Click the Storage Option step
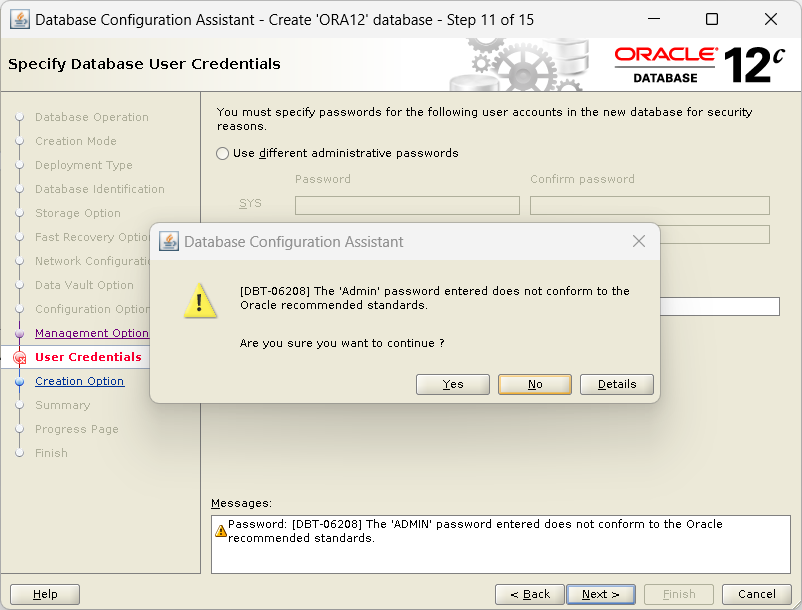Viewport: 802px width, 610px height. click(x=78, y=213)
